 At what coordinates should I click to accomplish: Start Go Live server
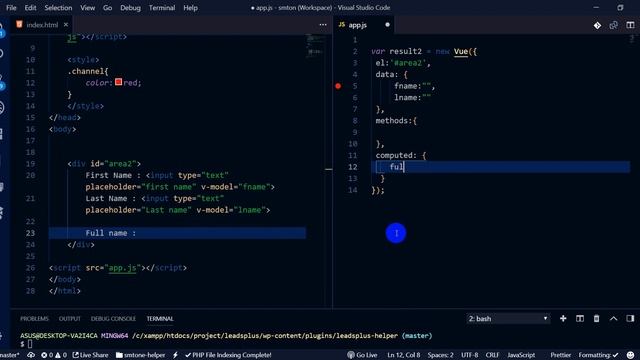coord(362,355)
